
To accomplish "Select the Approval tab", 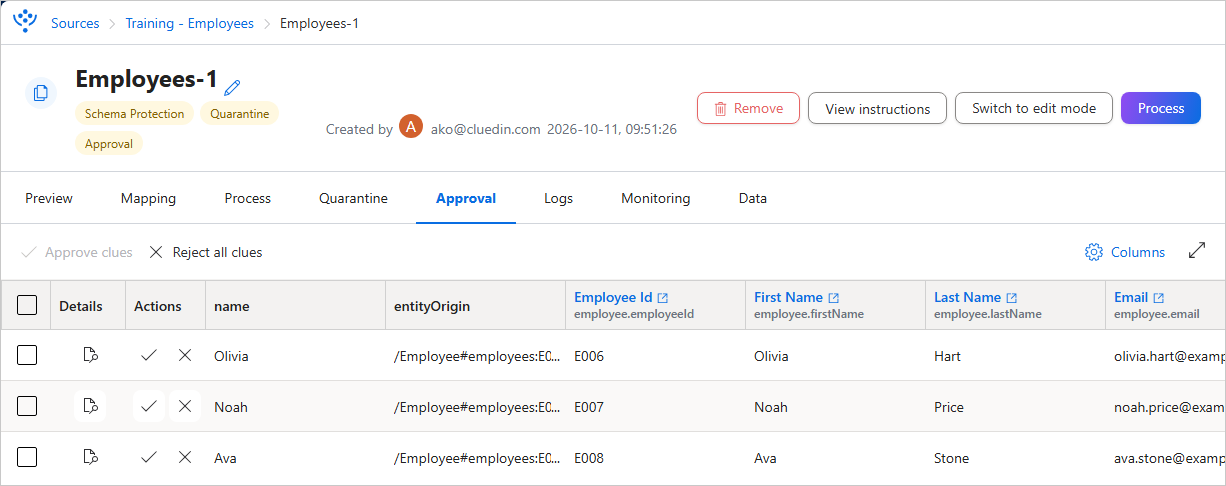I will coord(466,198).
